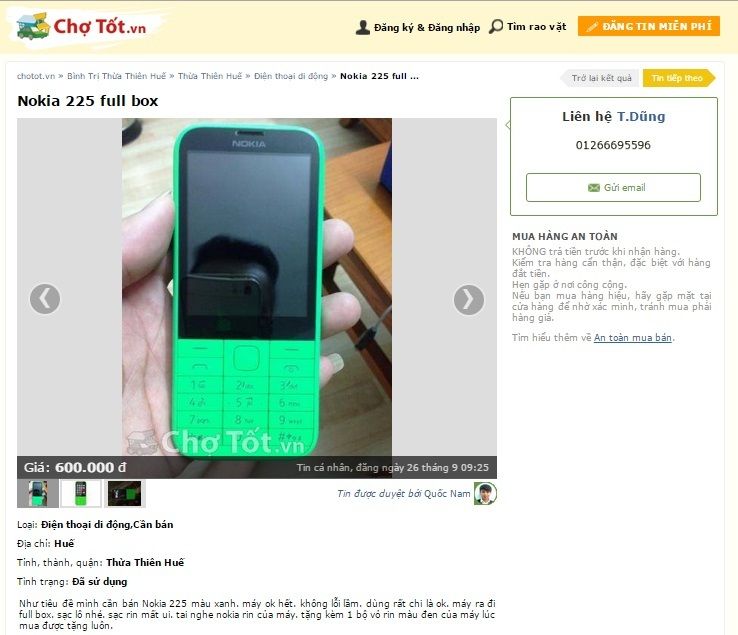
Task: Select the third dark photo thumbnail
Action: tap(124, 493)
